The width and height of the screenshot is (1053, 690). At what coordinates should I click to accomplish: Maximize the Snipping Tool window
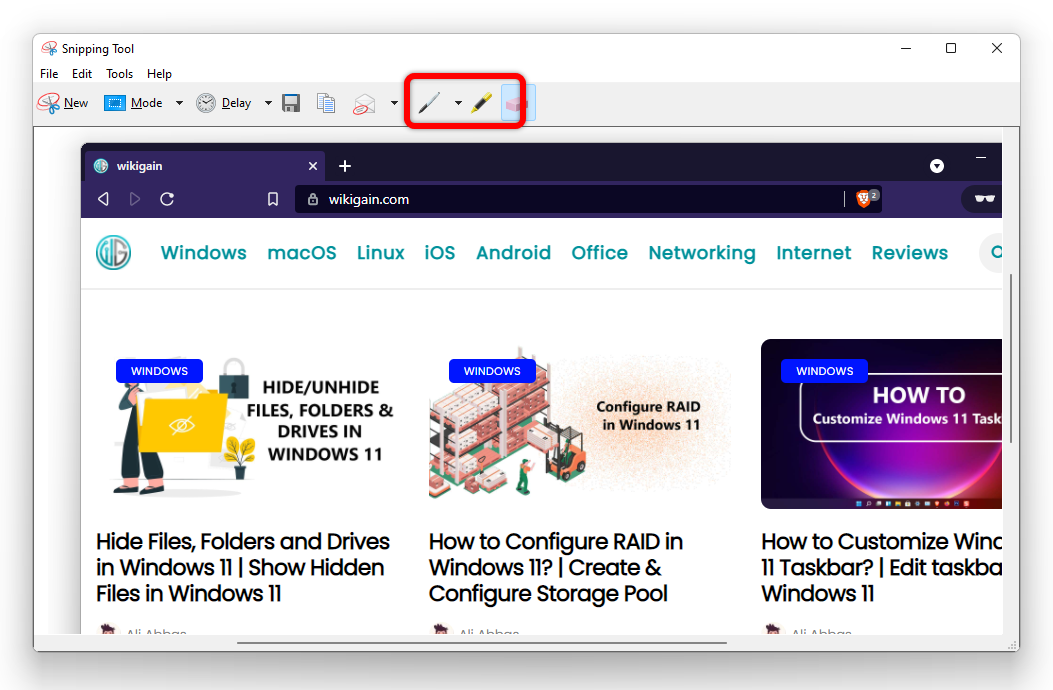951,48
